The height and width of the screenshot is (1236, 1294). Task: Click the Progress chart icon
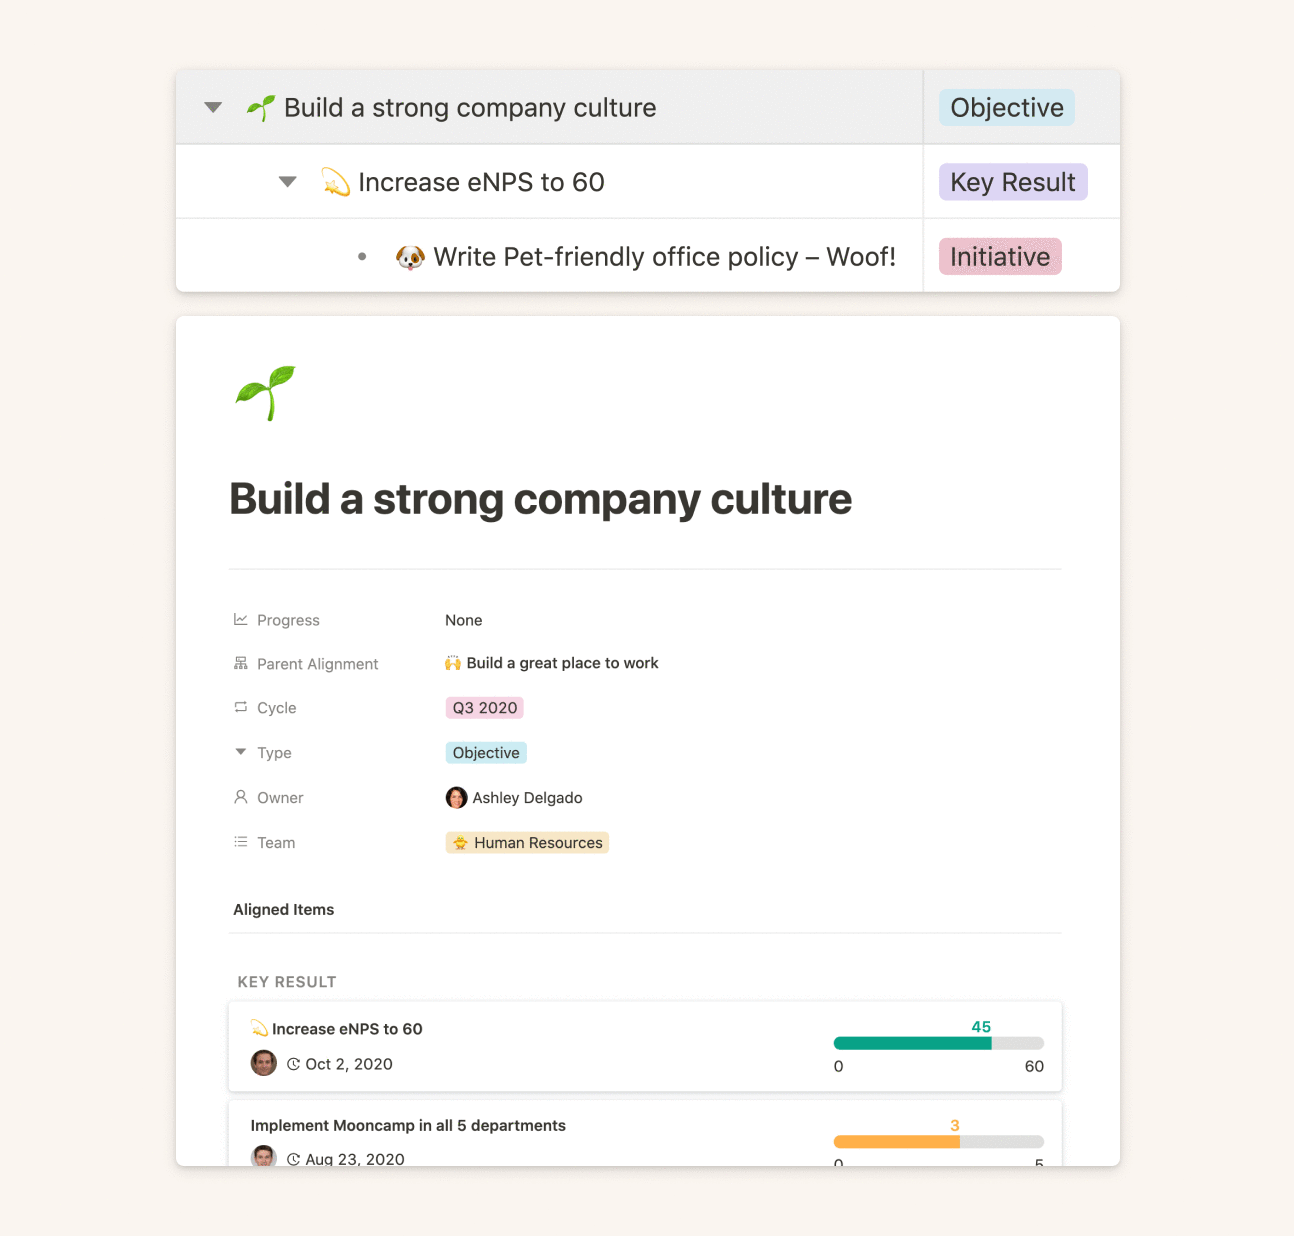pyautogui.click(x=241, y=620)
